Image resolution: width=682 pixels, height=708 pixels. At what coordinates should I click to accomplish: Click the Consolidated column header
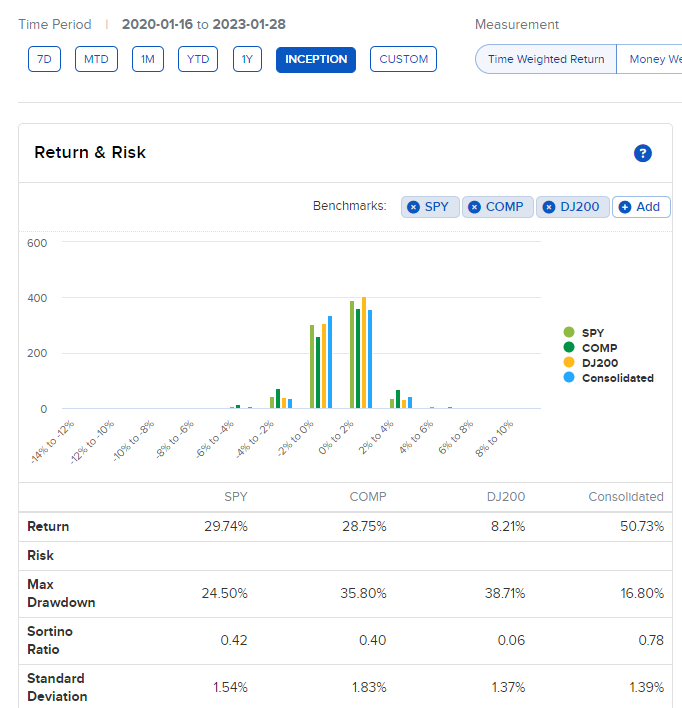pos(626,497)
